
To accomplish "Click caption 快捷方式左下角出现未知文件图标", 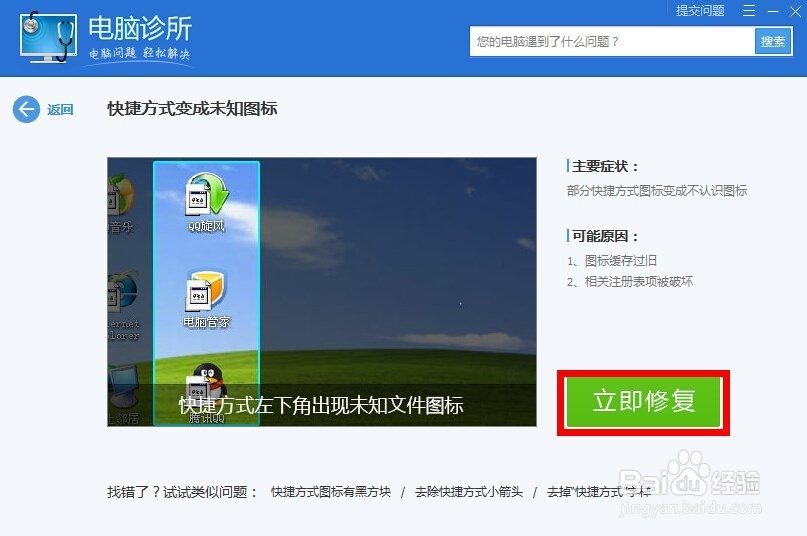I will coord(321,405).
